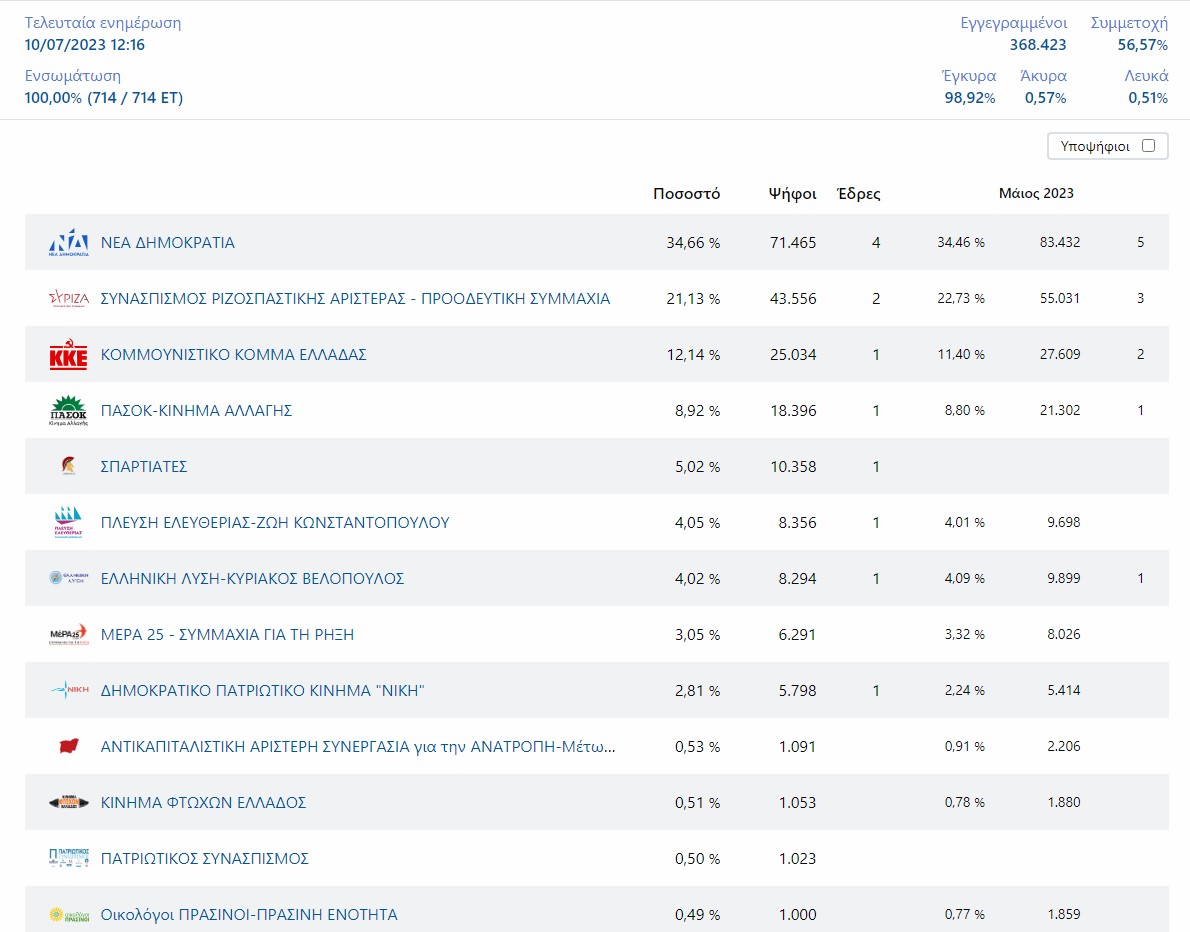Image resolution: width=1190 pixels, height=932 pixels.
Task: Click the blank ballots value 0,51%
Action: [1148, 98]
